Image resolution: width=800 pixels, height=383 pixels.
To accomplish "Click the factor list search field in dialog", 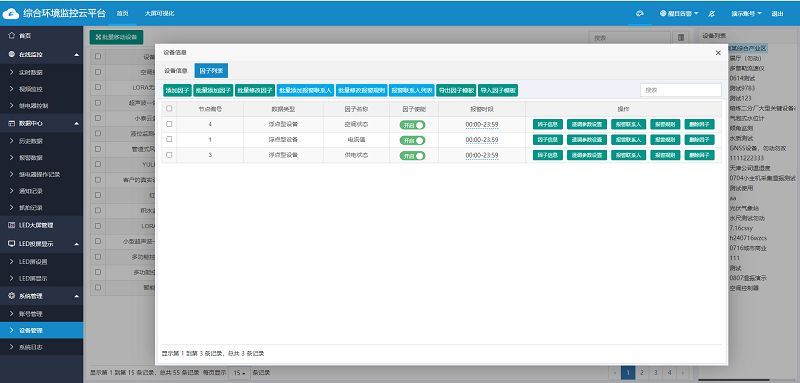I will 681,90.
